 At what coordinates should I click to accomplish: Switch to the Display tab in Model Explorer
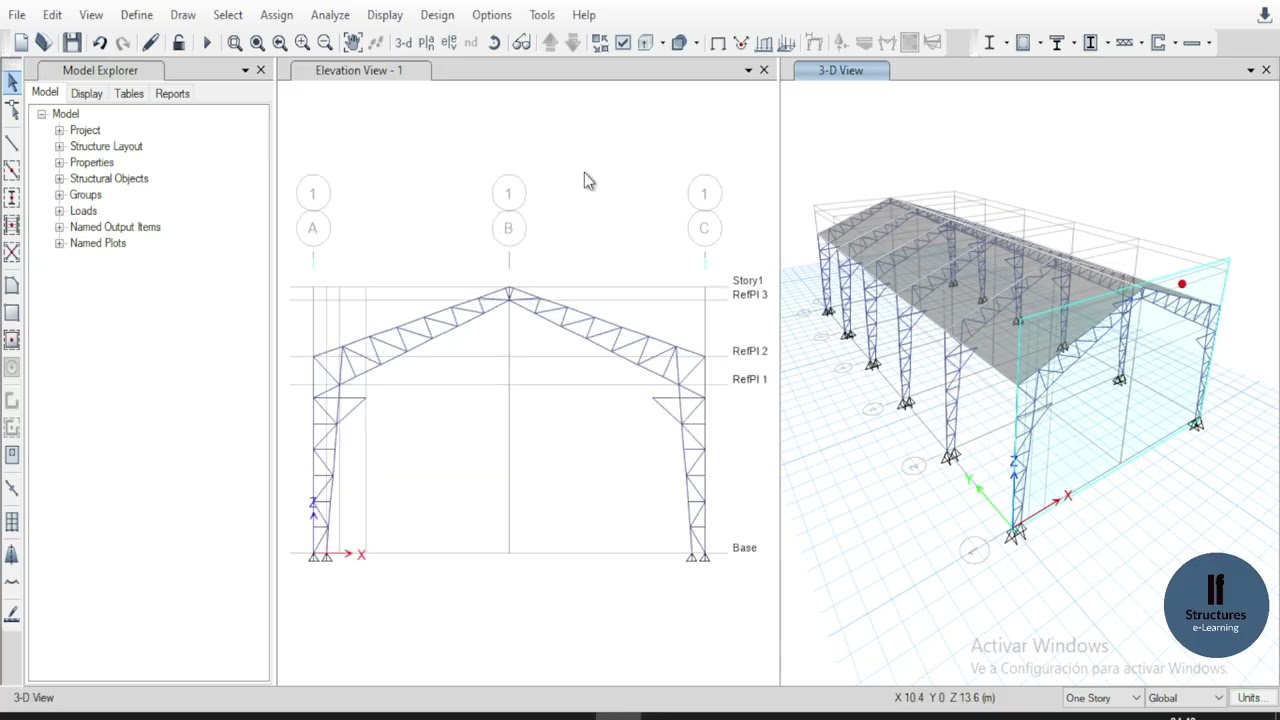click(x=87, y=94)
